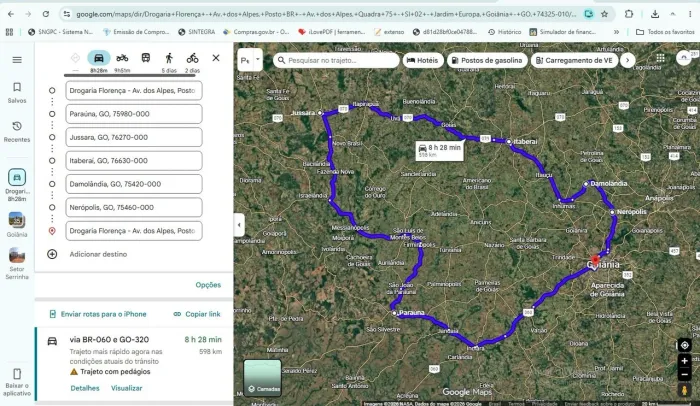Show more bookmarks chevron
The height and width of the screenshot is (406, 700).
pos(617,32)
